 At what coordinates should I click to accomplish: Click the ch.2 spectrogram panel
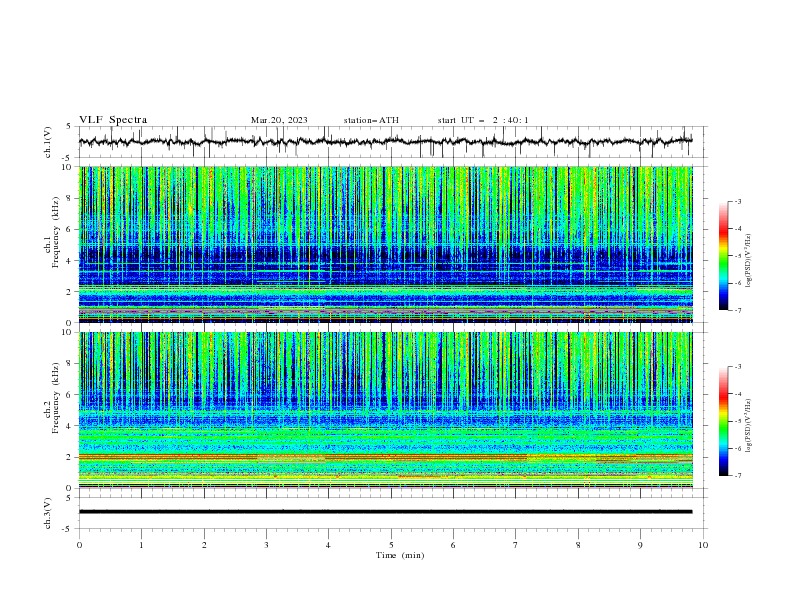click(x=386, y=410)
